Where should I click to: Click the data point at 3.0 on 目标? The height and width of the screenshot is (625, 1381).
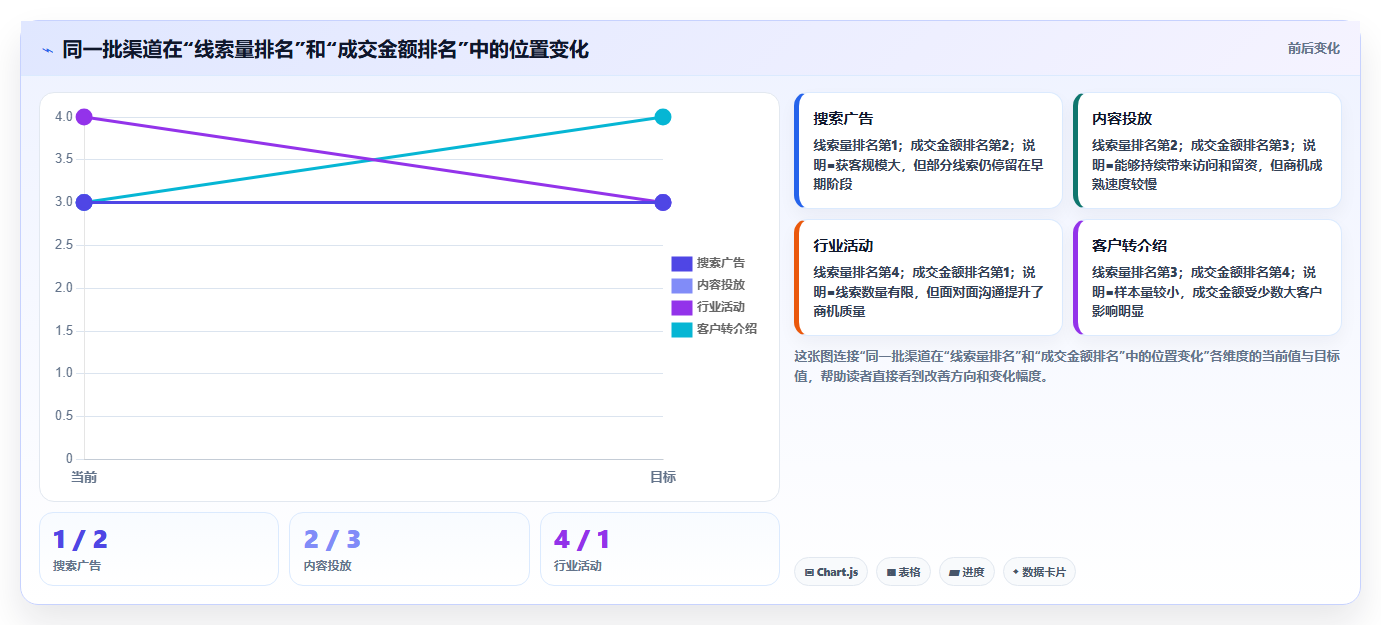pos(662,203)
